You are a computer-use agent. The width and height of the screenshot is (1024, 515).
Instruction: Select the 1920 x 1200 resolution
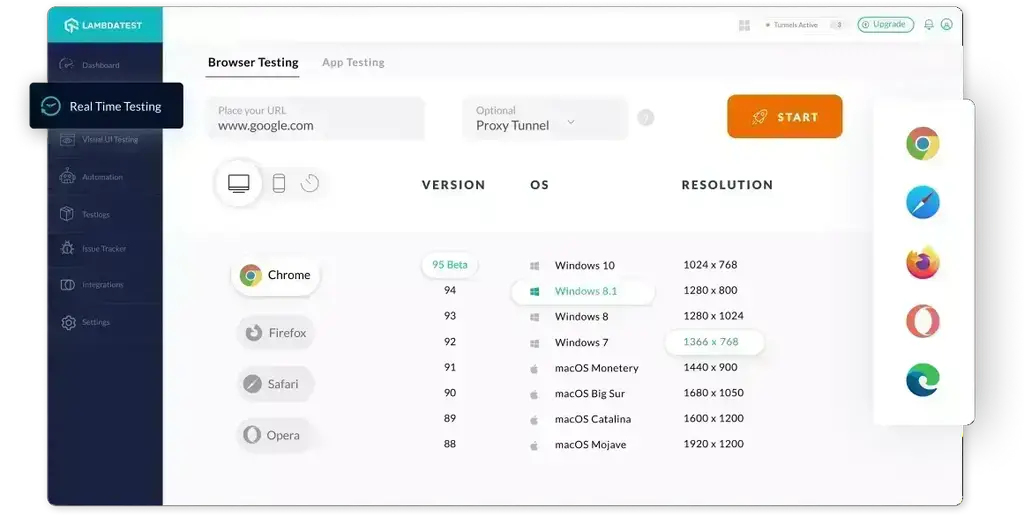pos(713,444)
